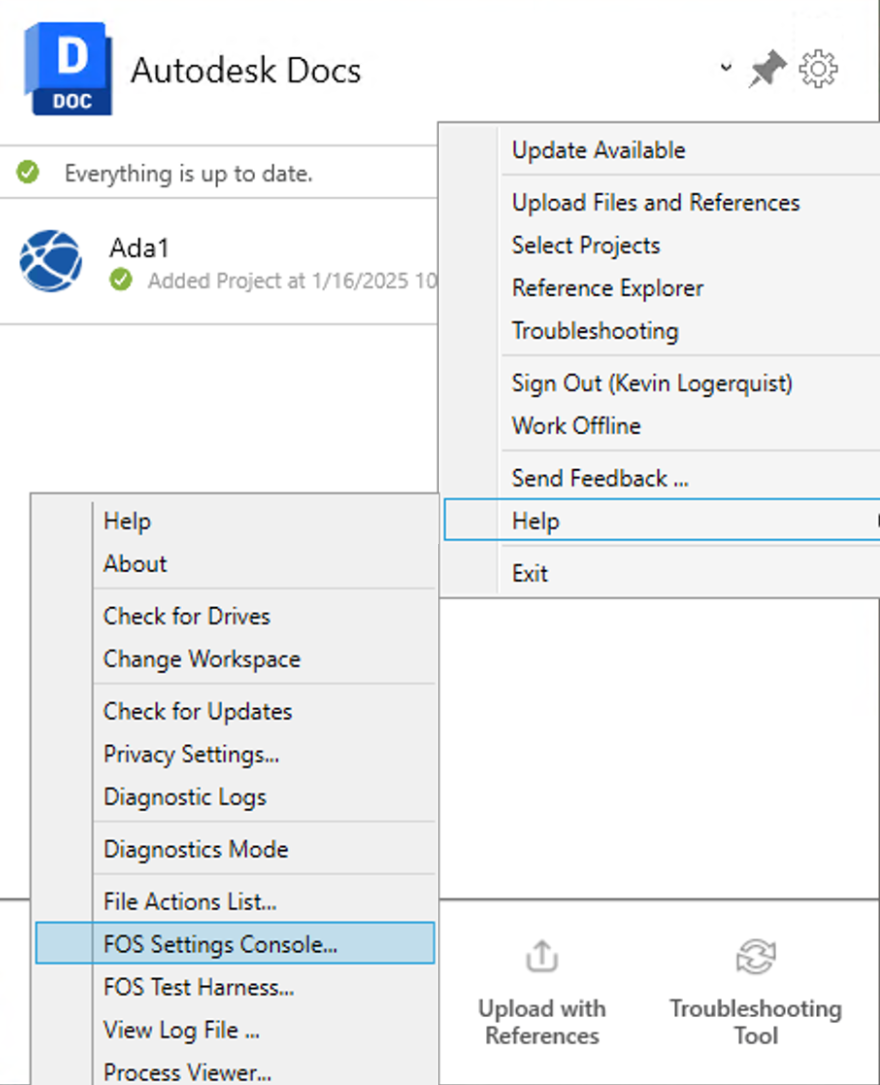Screen dimensions: 880x1085
Task: Open settings with the gear icon
Action: click(818, 68)
